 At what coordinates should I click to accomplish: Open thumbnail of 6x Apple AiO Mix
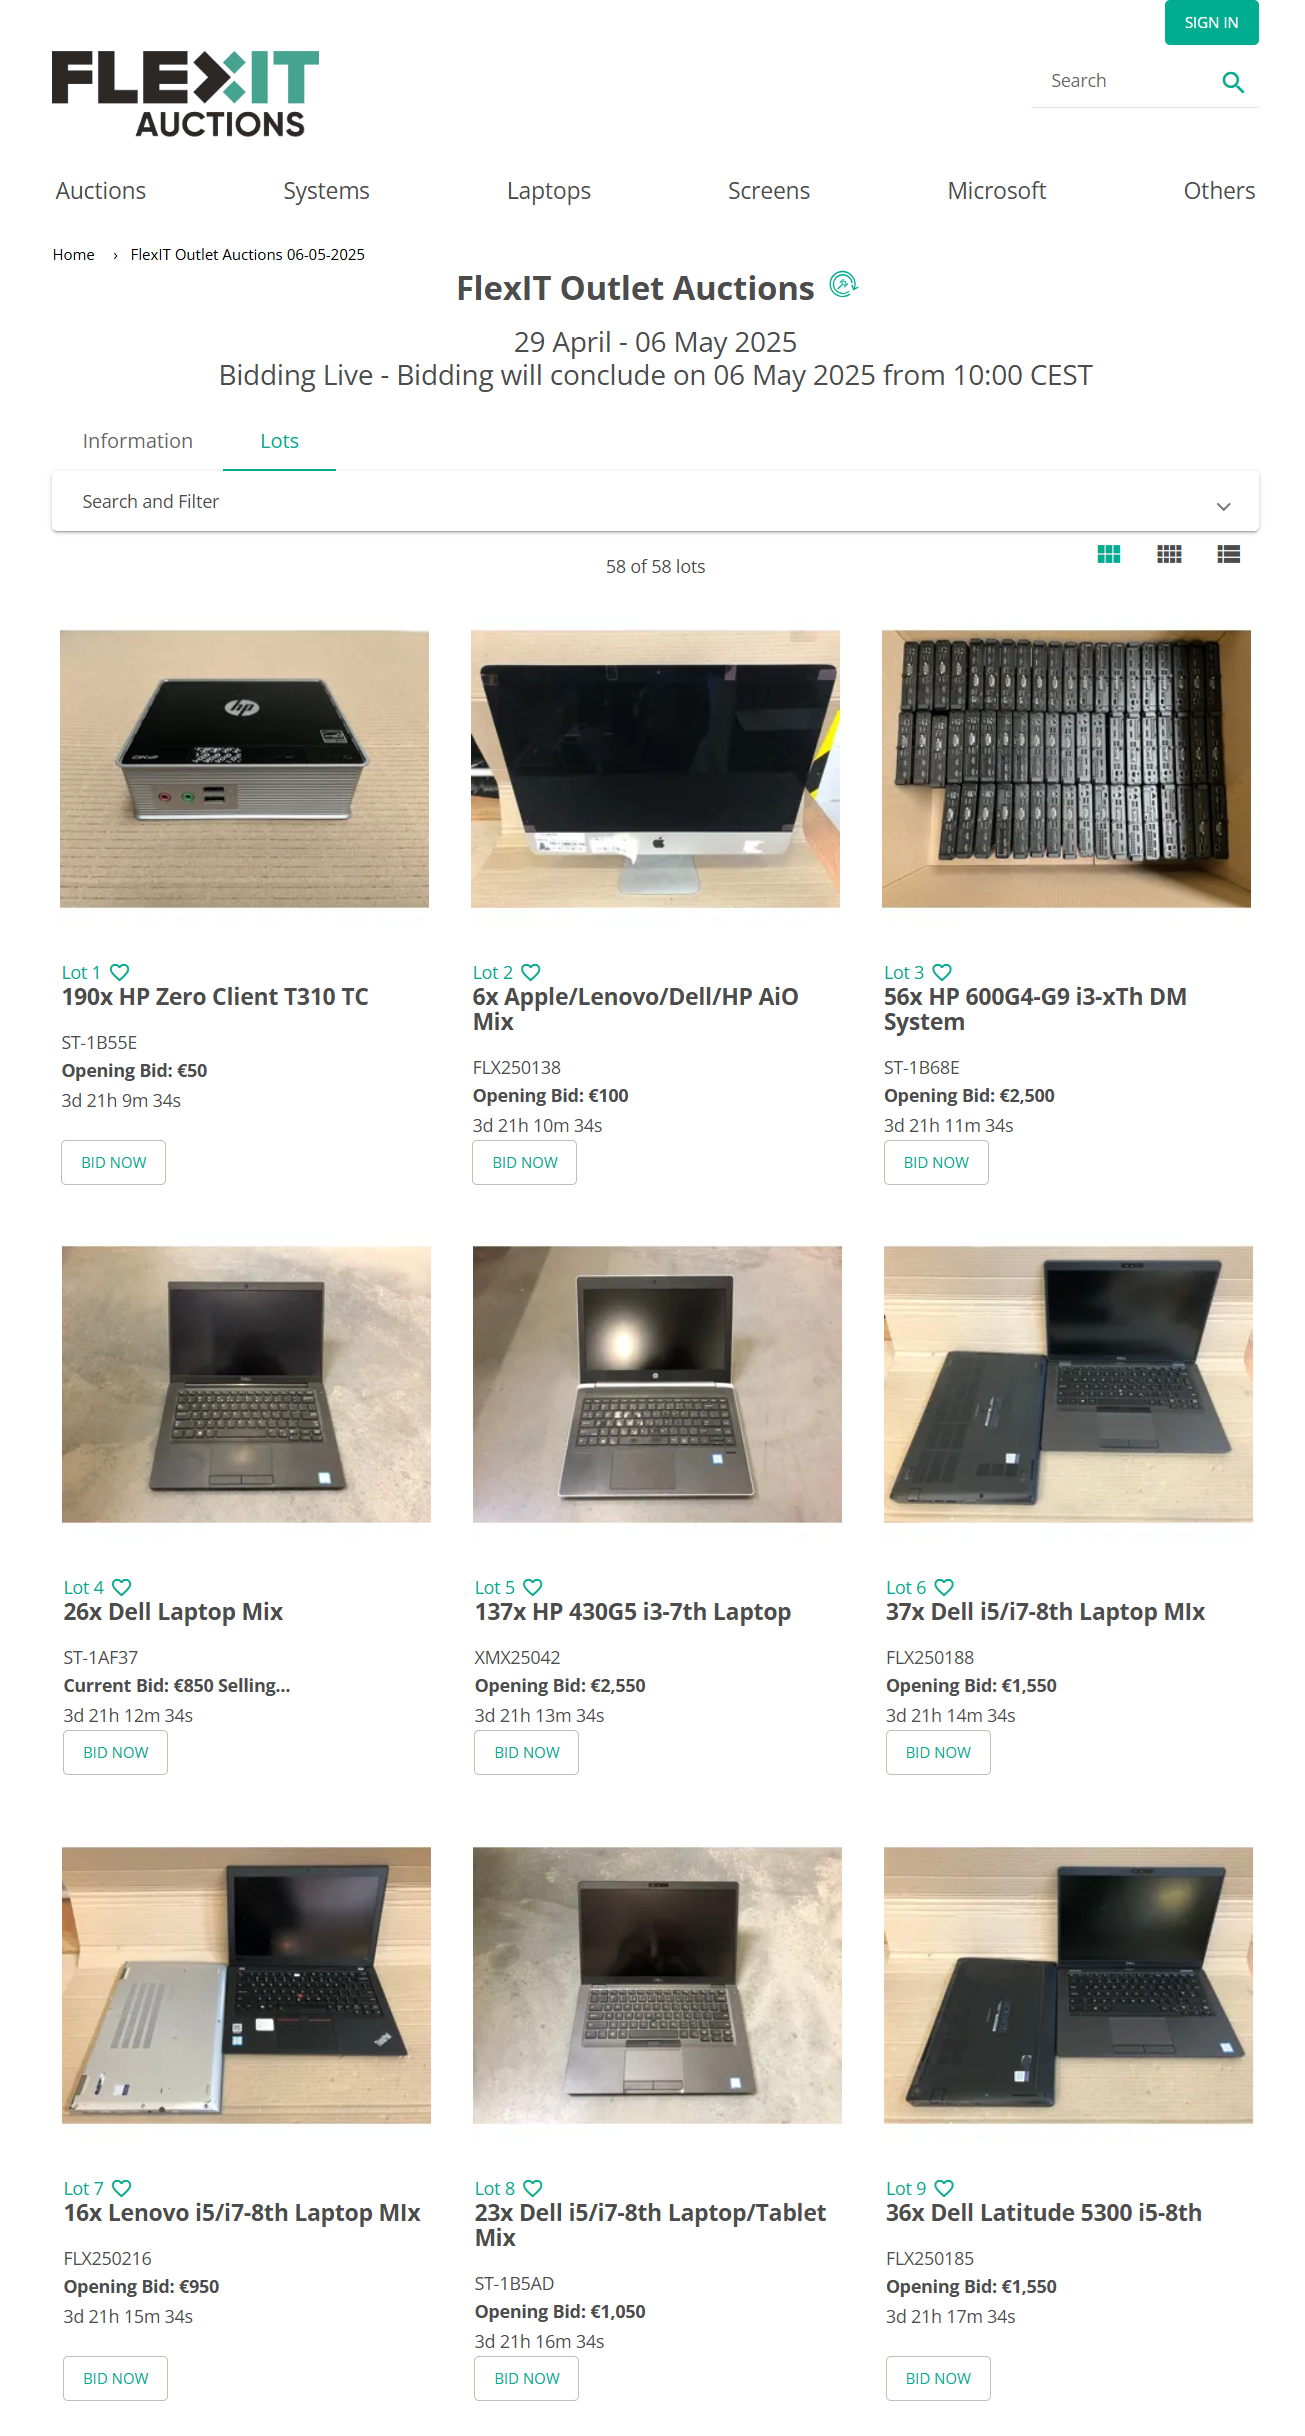pos(655,769)
